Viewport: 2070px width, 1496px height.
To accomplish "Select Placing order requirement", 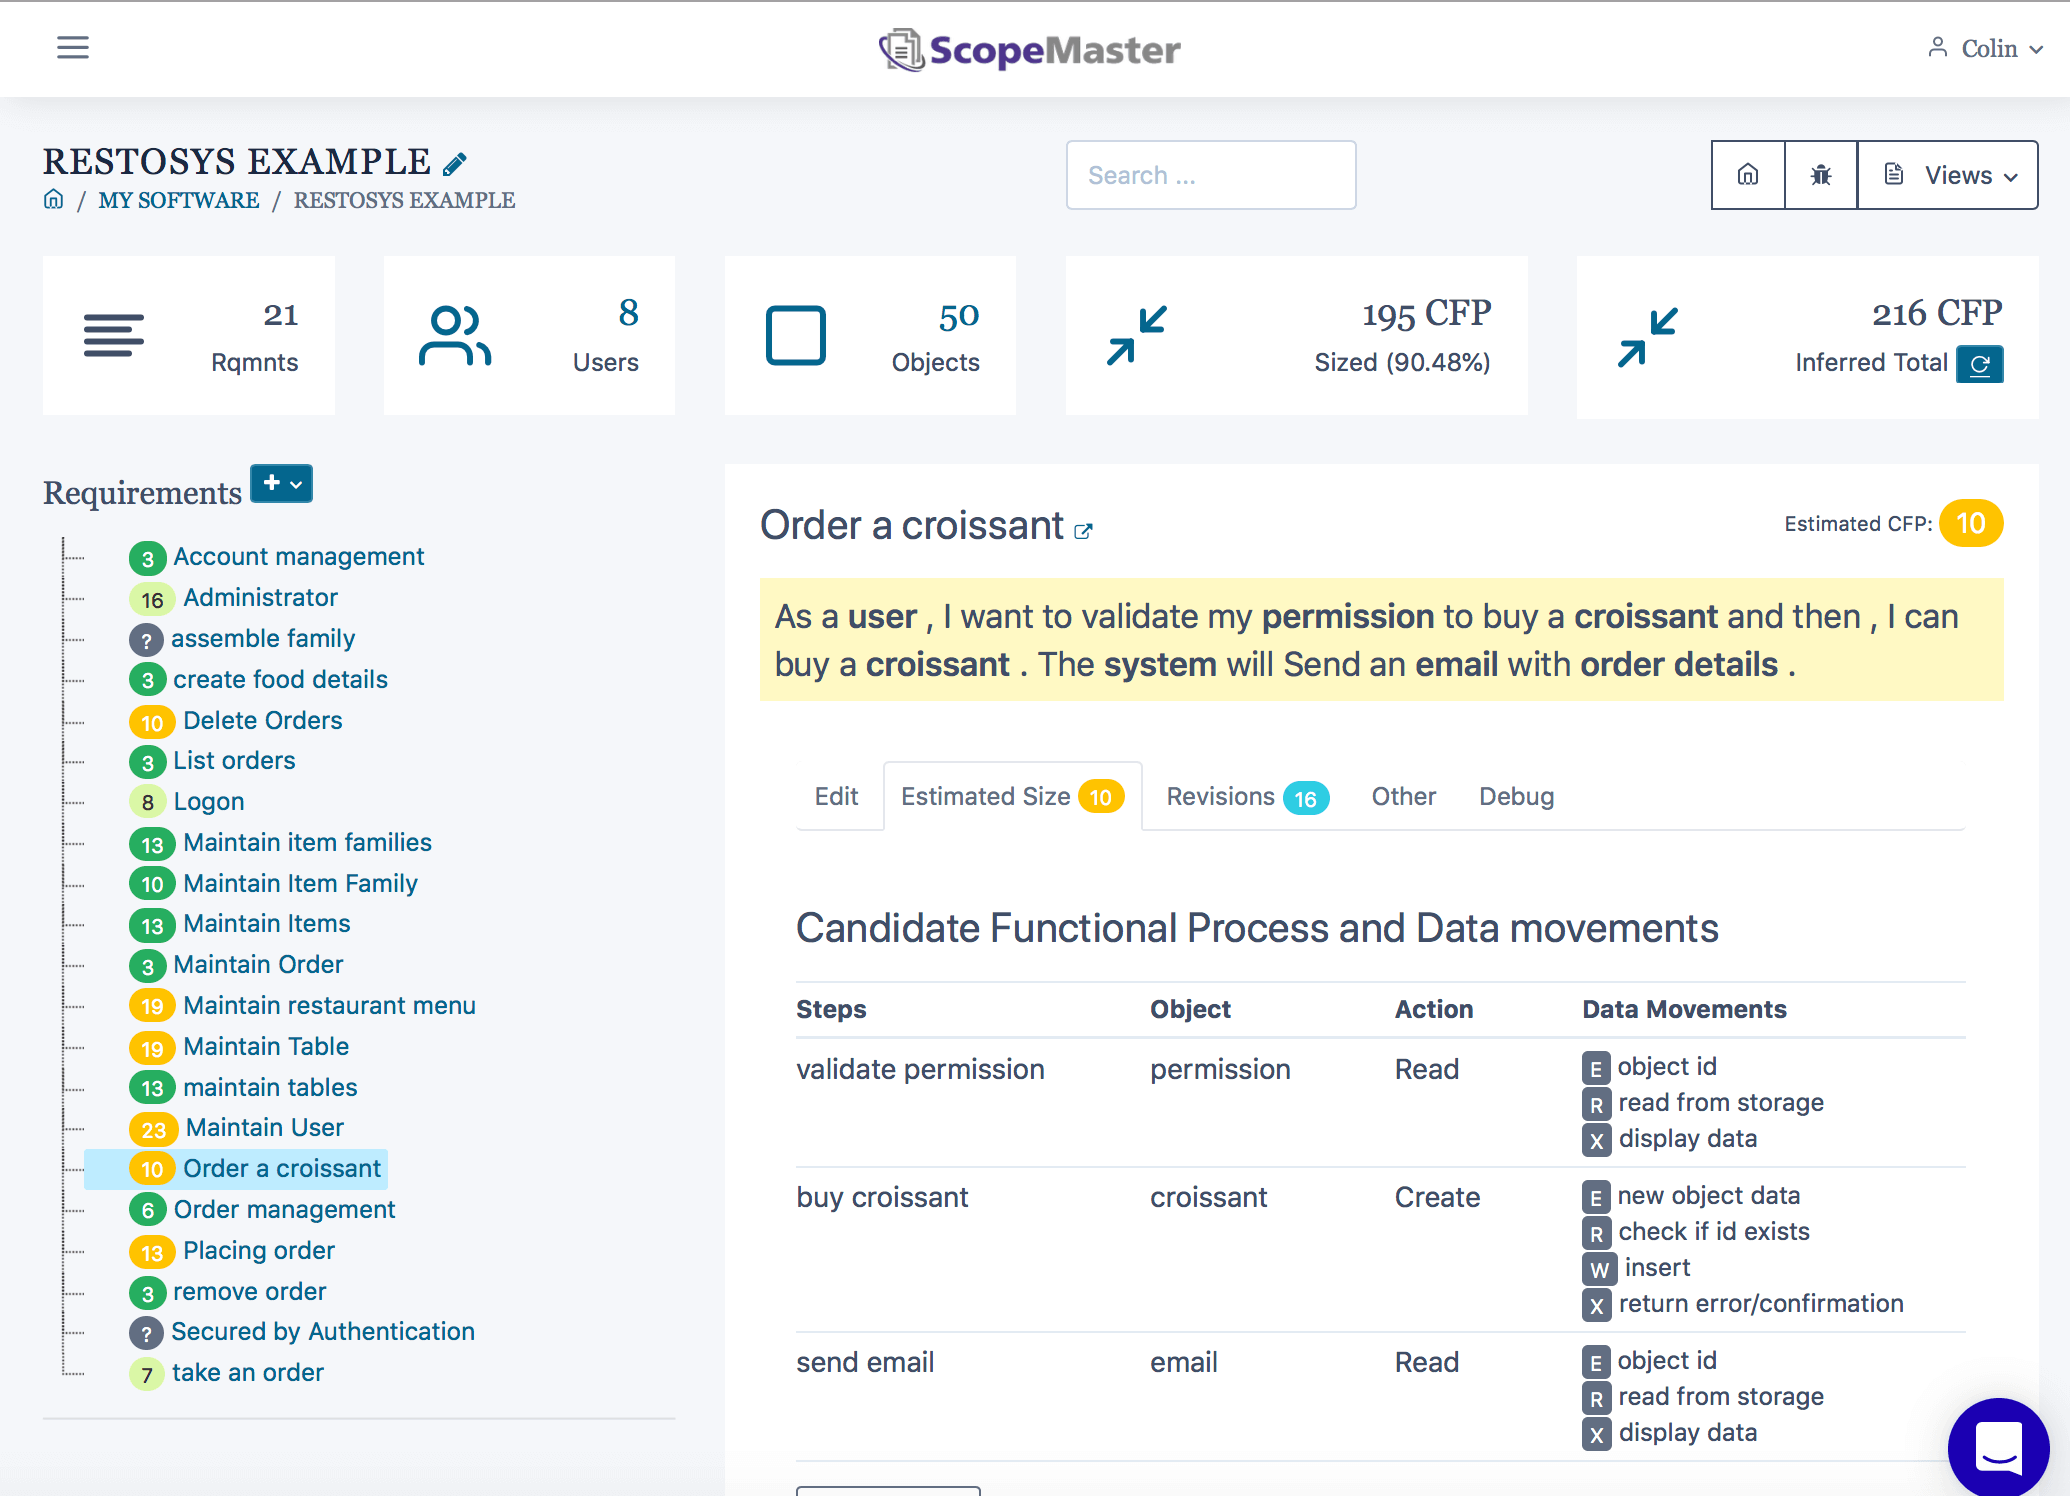I will (x=259, y=1250).
